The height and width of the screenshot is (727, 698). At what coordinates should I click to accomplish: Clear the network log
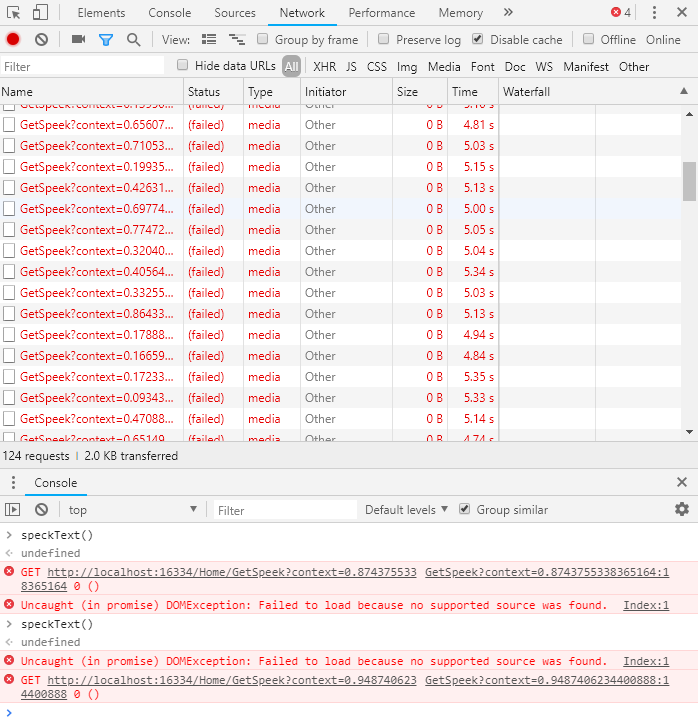pos(41,39)
